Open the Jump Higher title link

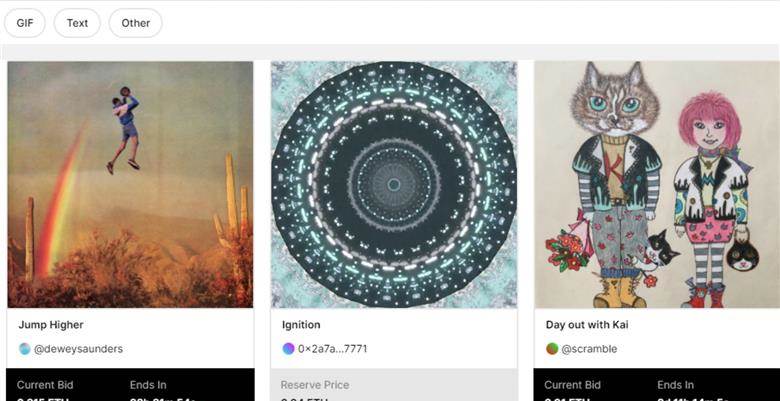(x=51, y=325)
